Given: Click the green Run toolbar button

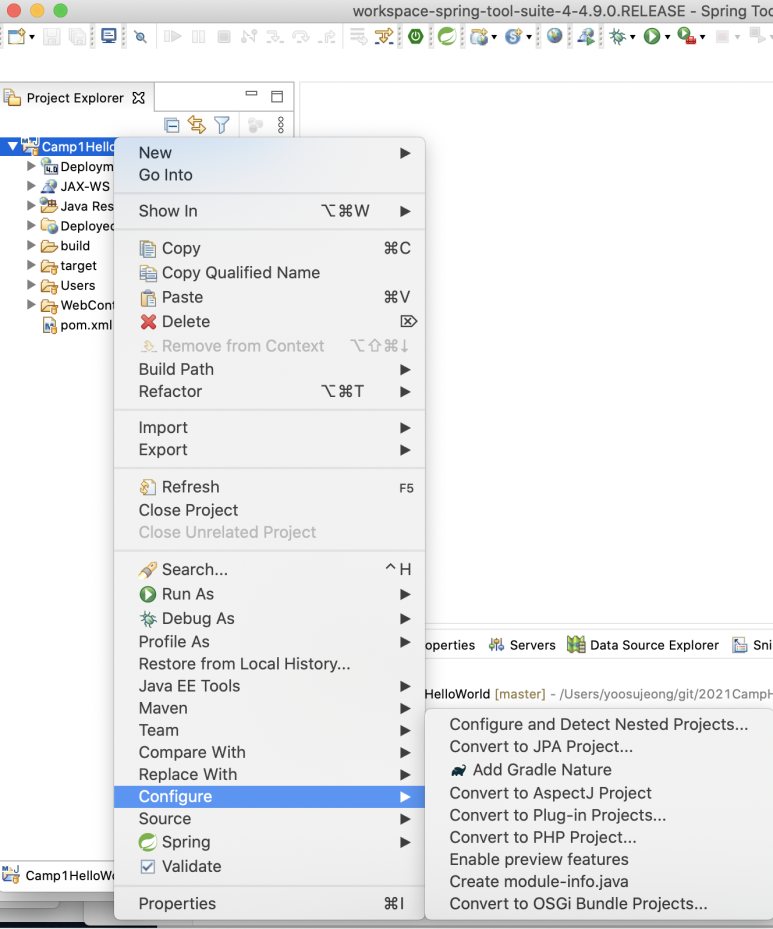Looking at the screenshot, I should 652,37.
